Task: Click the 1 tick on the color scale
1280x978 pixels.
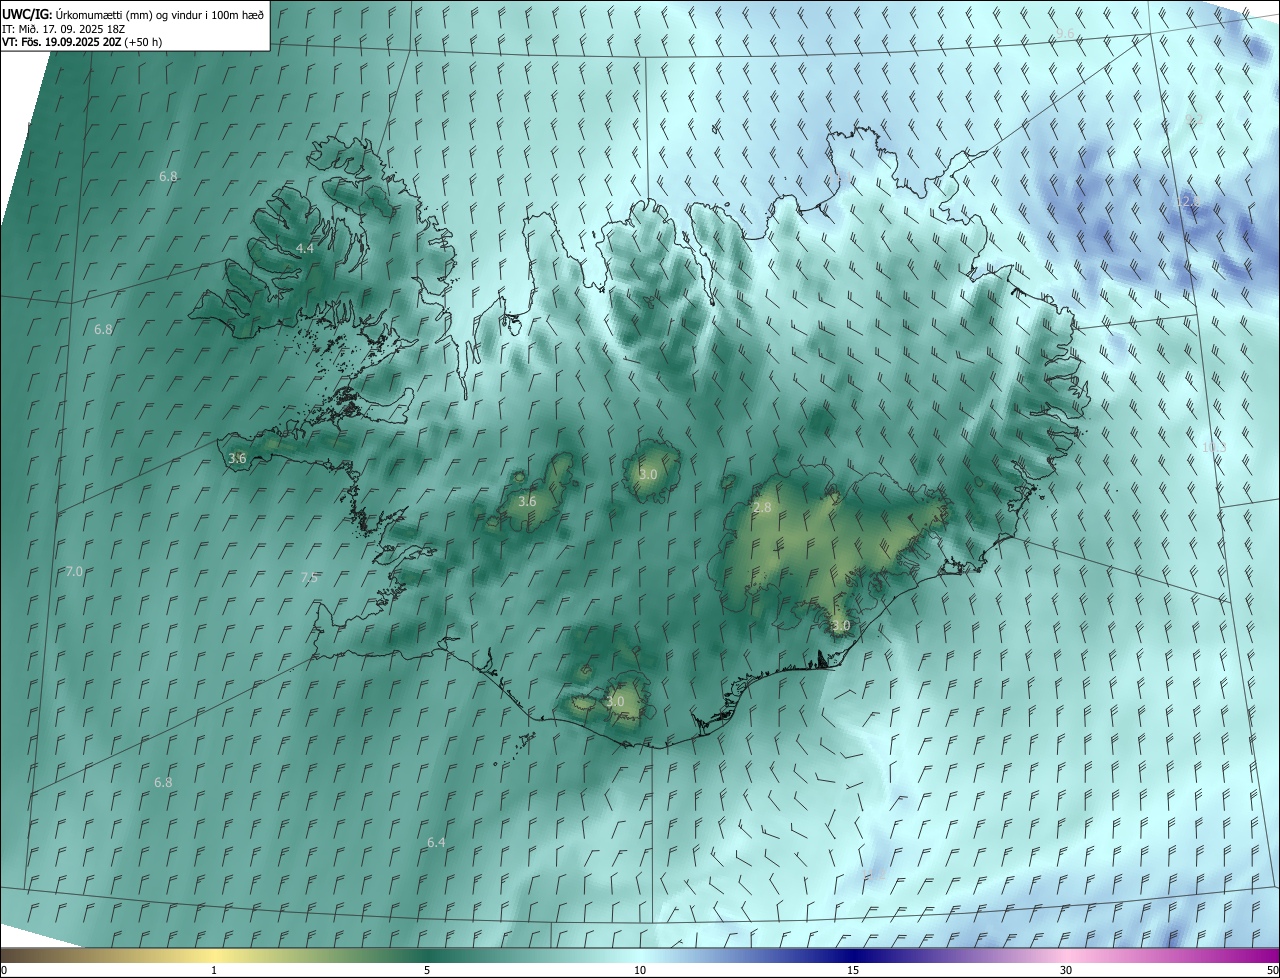Action: (x=214, y=970)
